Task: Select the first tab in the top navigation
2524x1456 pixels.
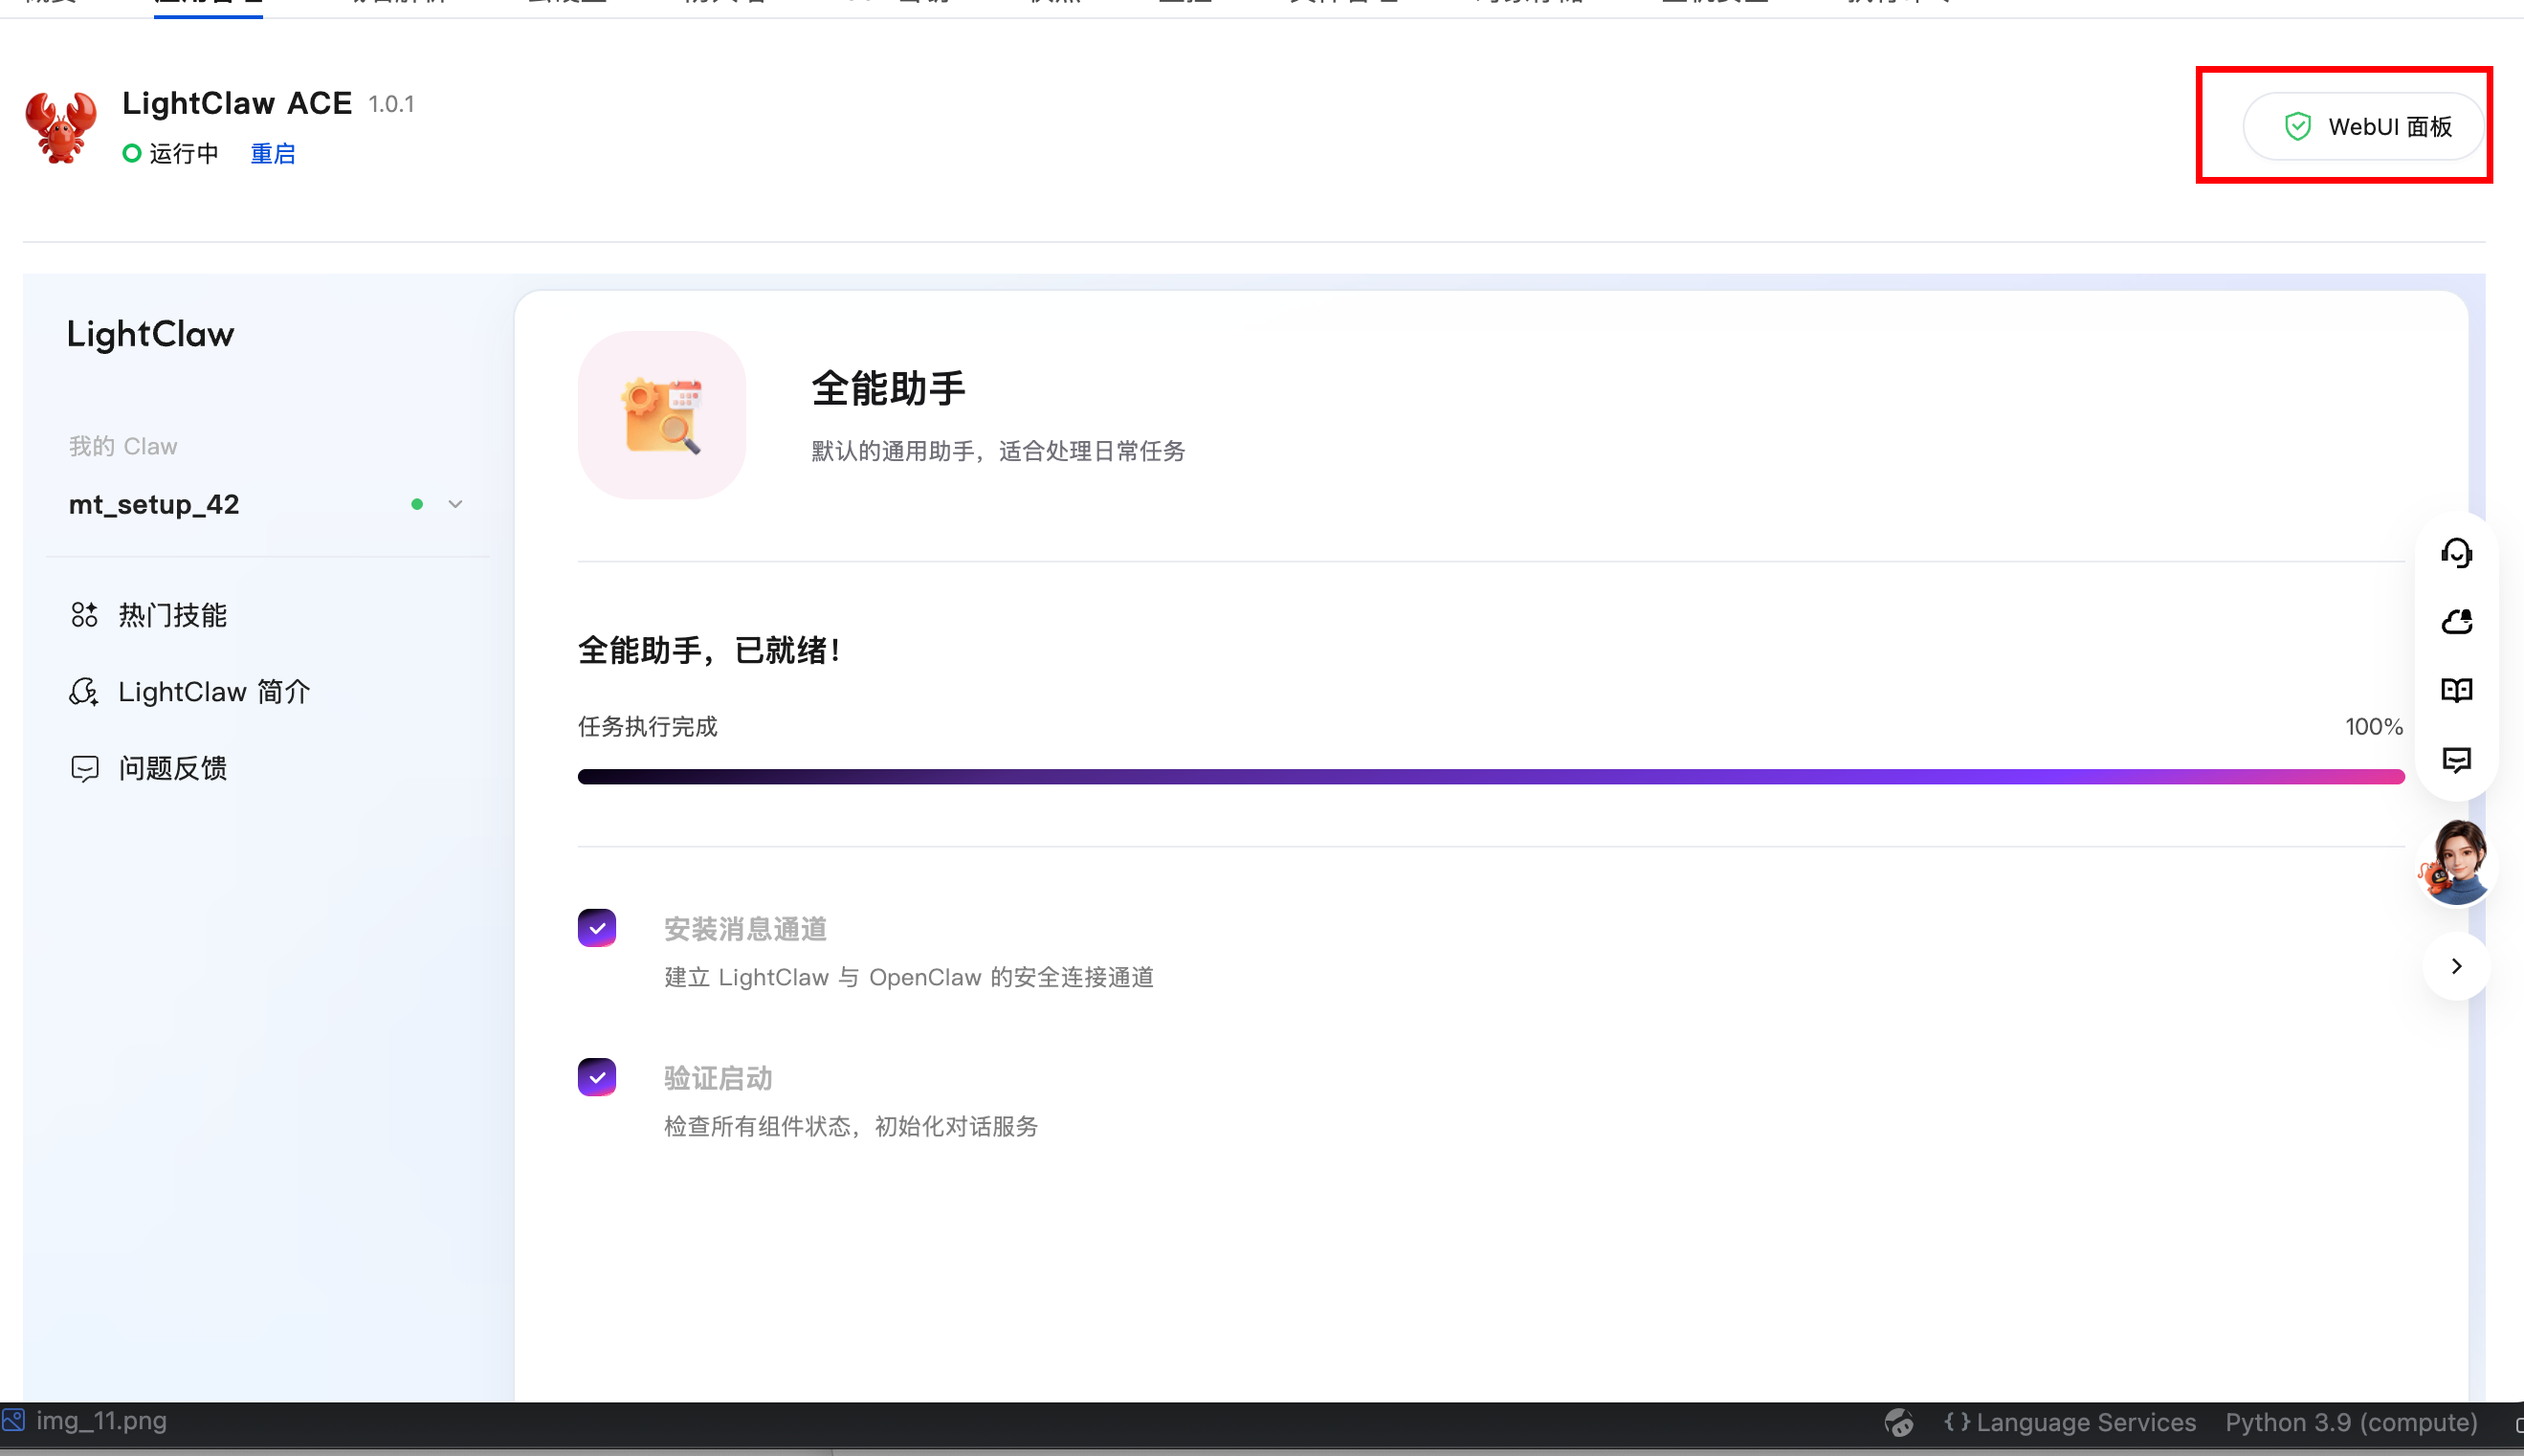Action: 50,4
